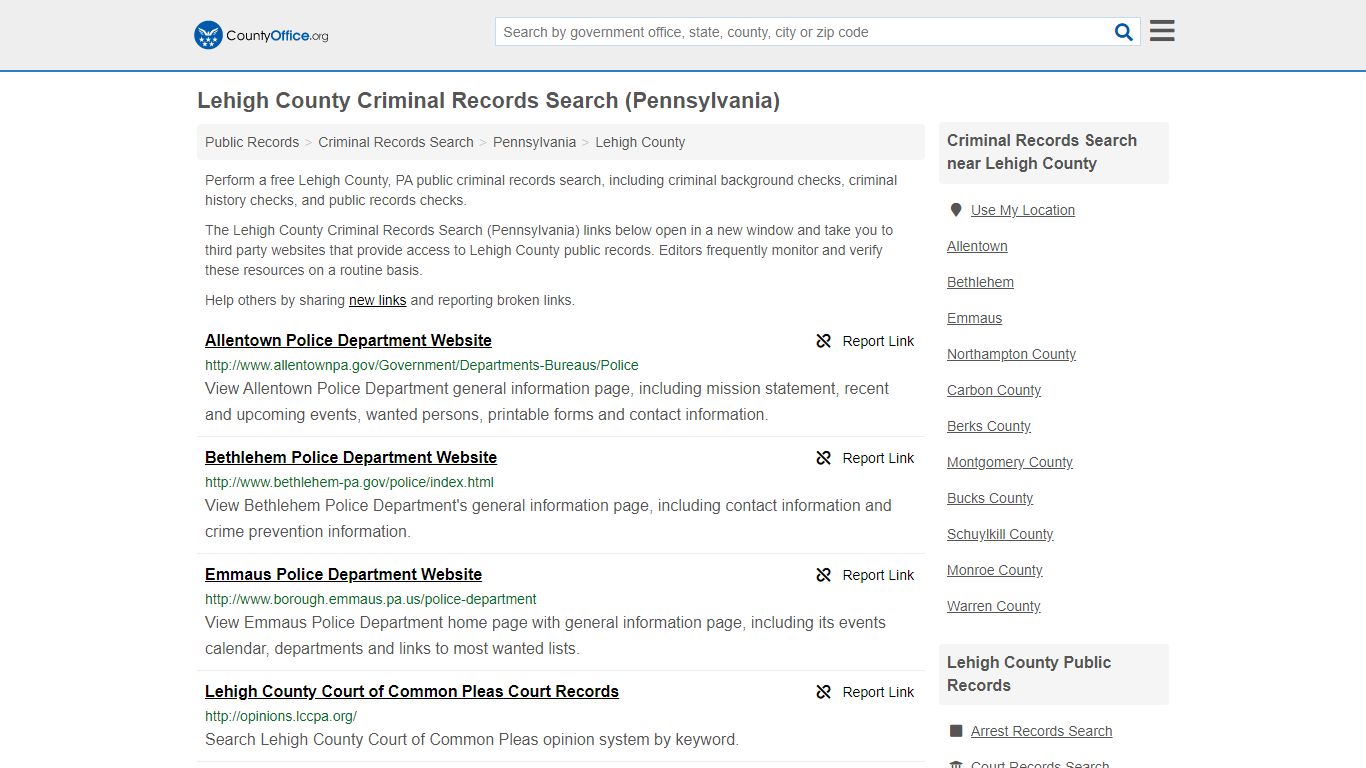Go to Lehigh County breadcrumb
This screenshot has width=1366, height=768.
[x=640, y=142]
